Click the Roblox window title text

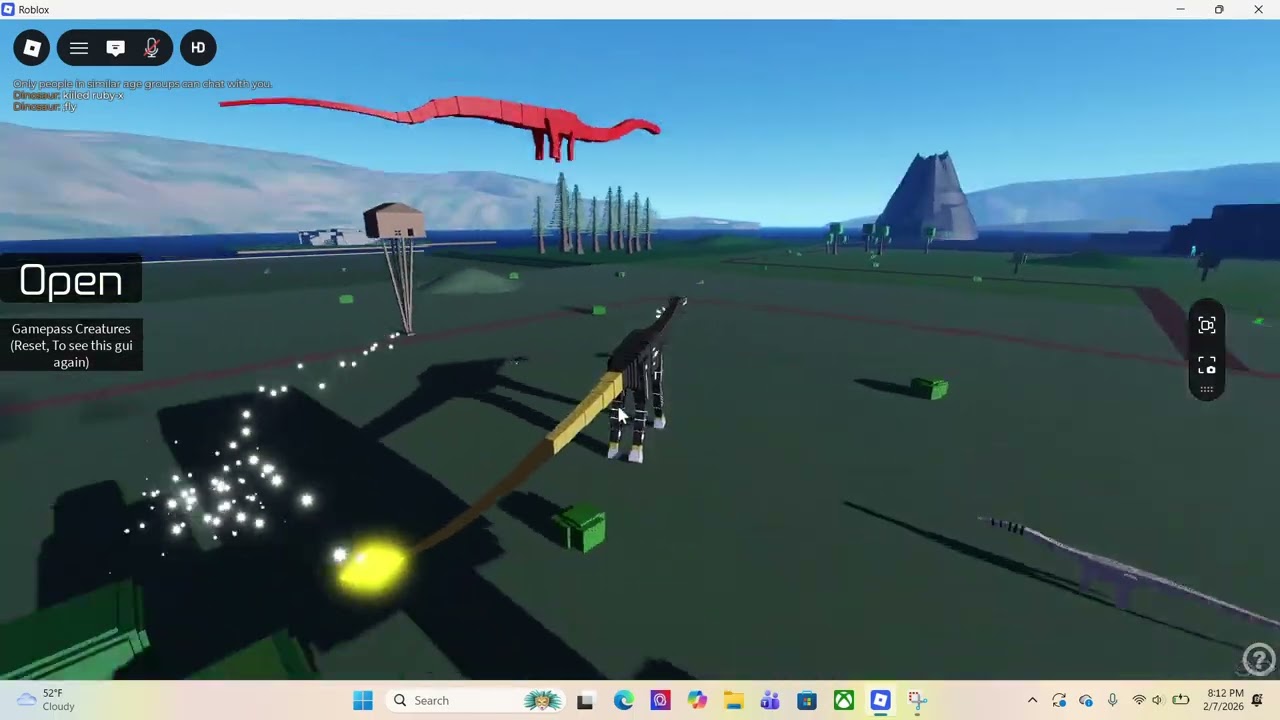(34, 9)
